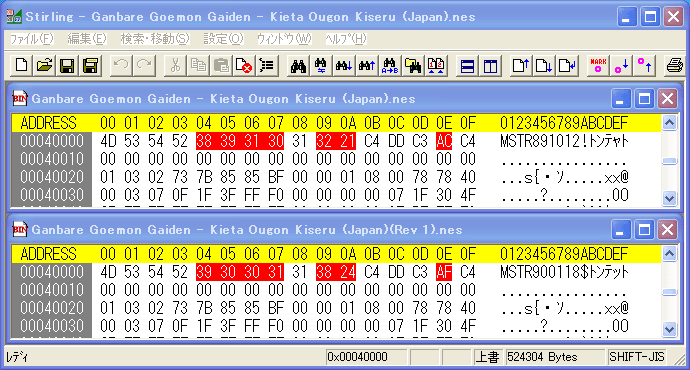690x370 pixels.
Task: Select highlighted byte AF in Rev 1 window
Action: point(444,272)
